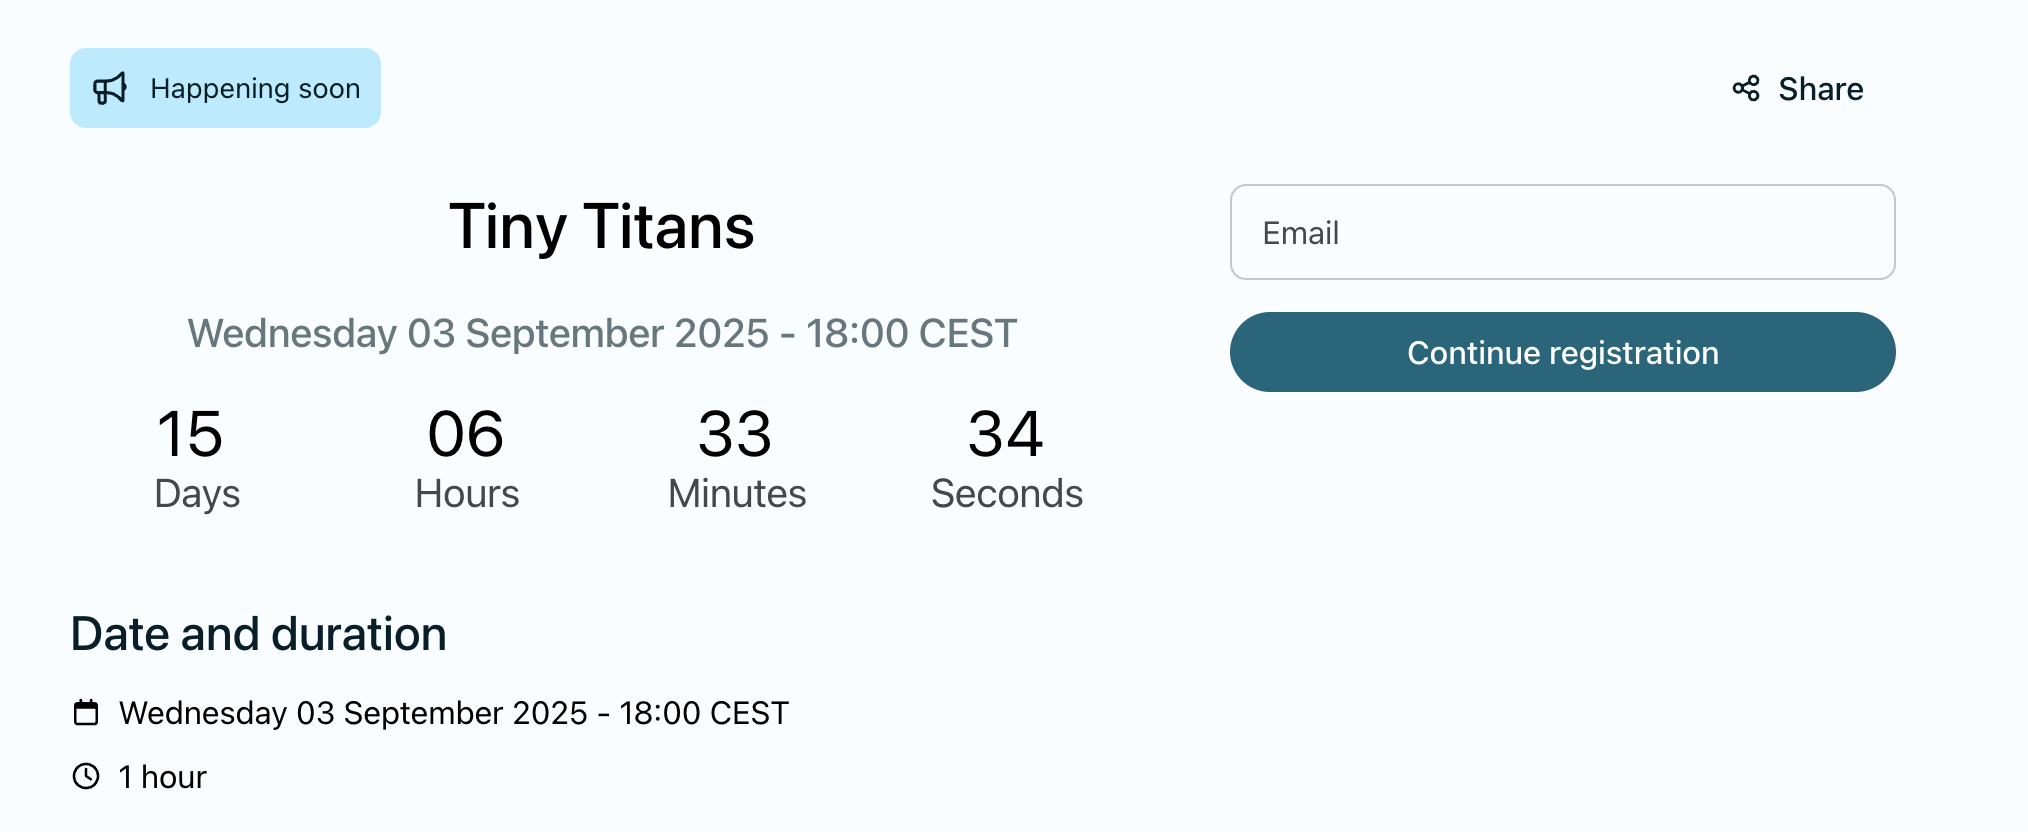Click the Minutes countdown label

tap(737, 494)
